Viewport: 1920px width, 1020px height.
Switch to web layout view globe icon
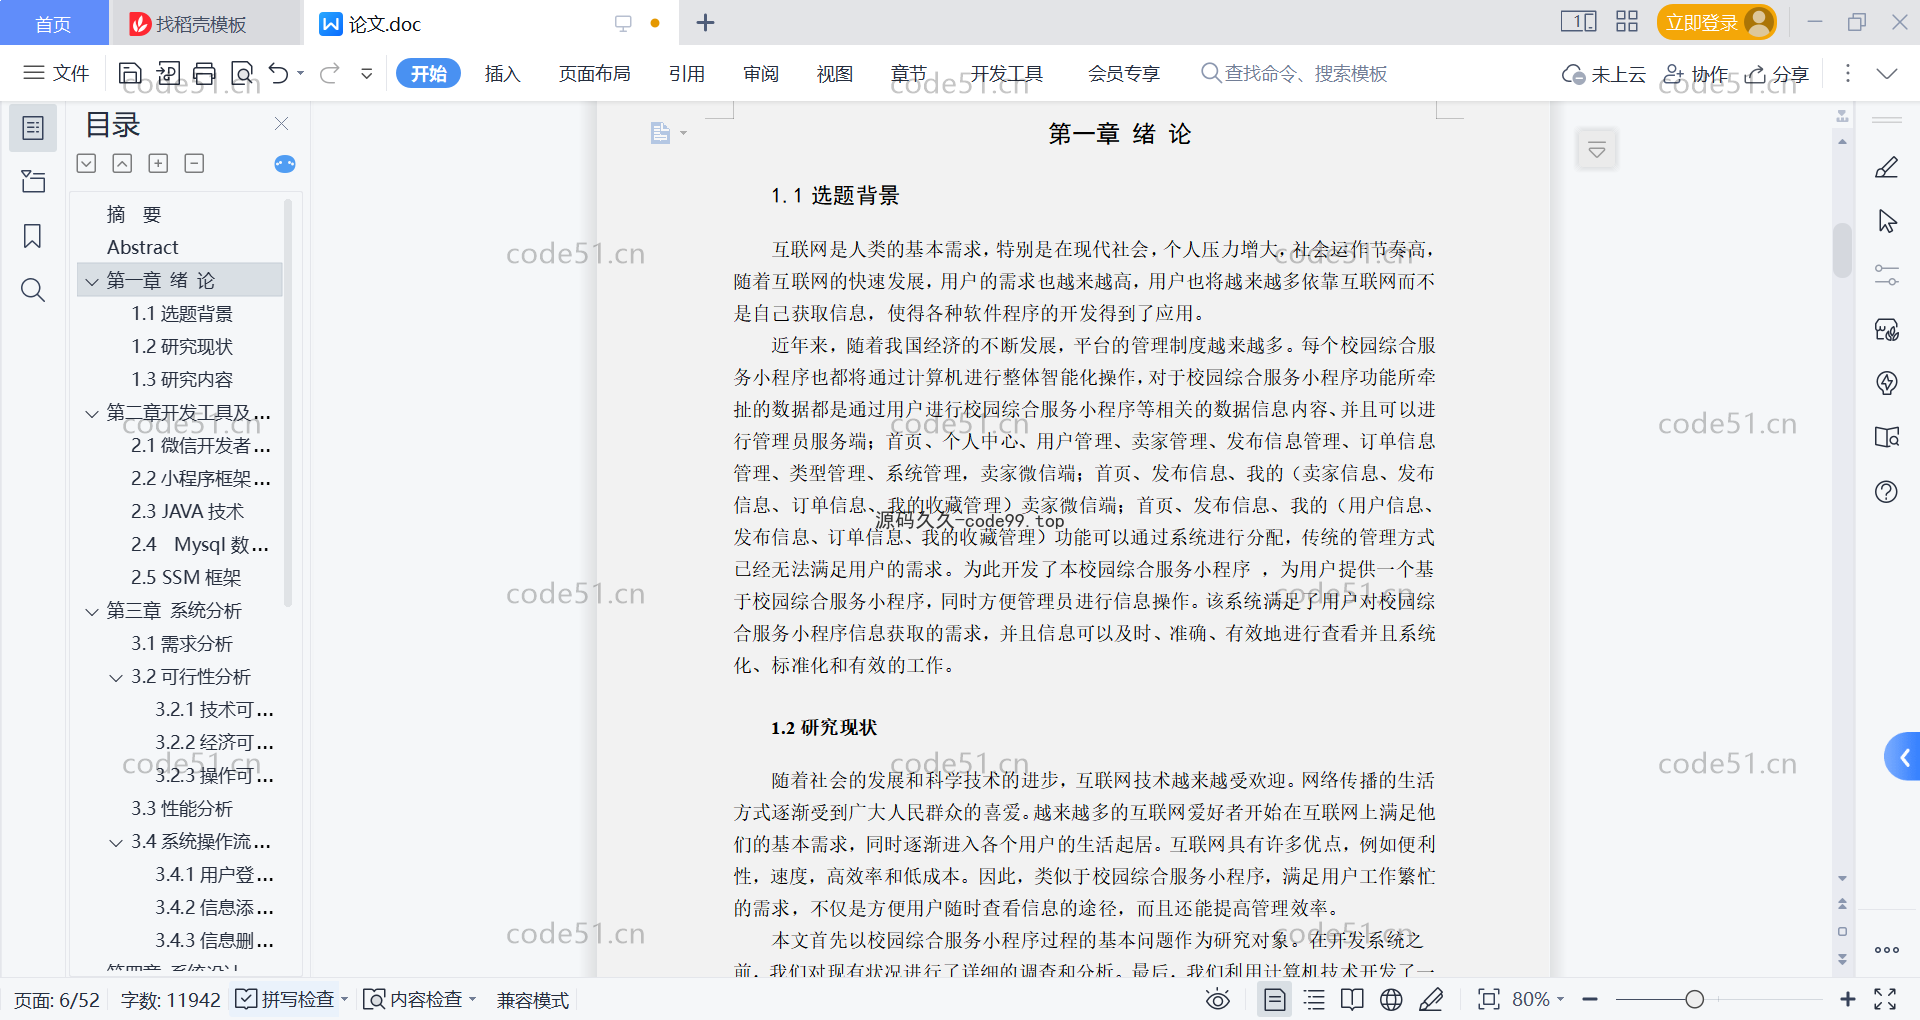[1391, 999]
